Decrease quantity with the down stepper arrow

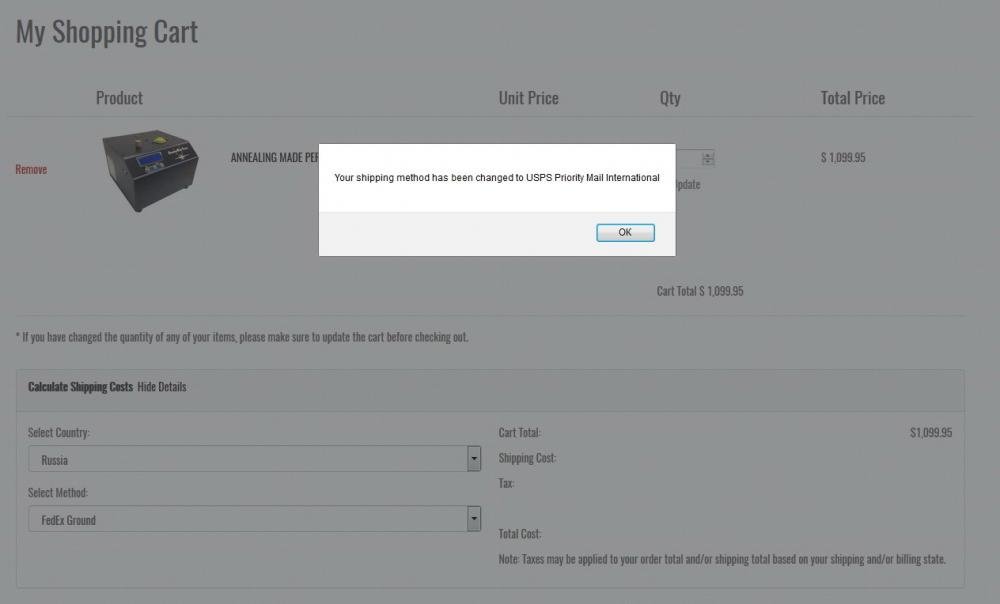(x=708, y=162)
